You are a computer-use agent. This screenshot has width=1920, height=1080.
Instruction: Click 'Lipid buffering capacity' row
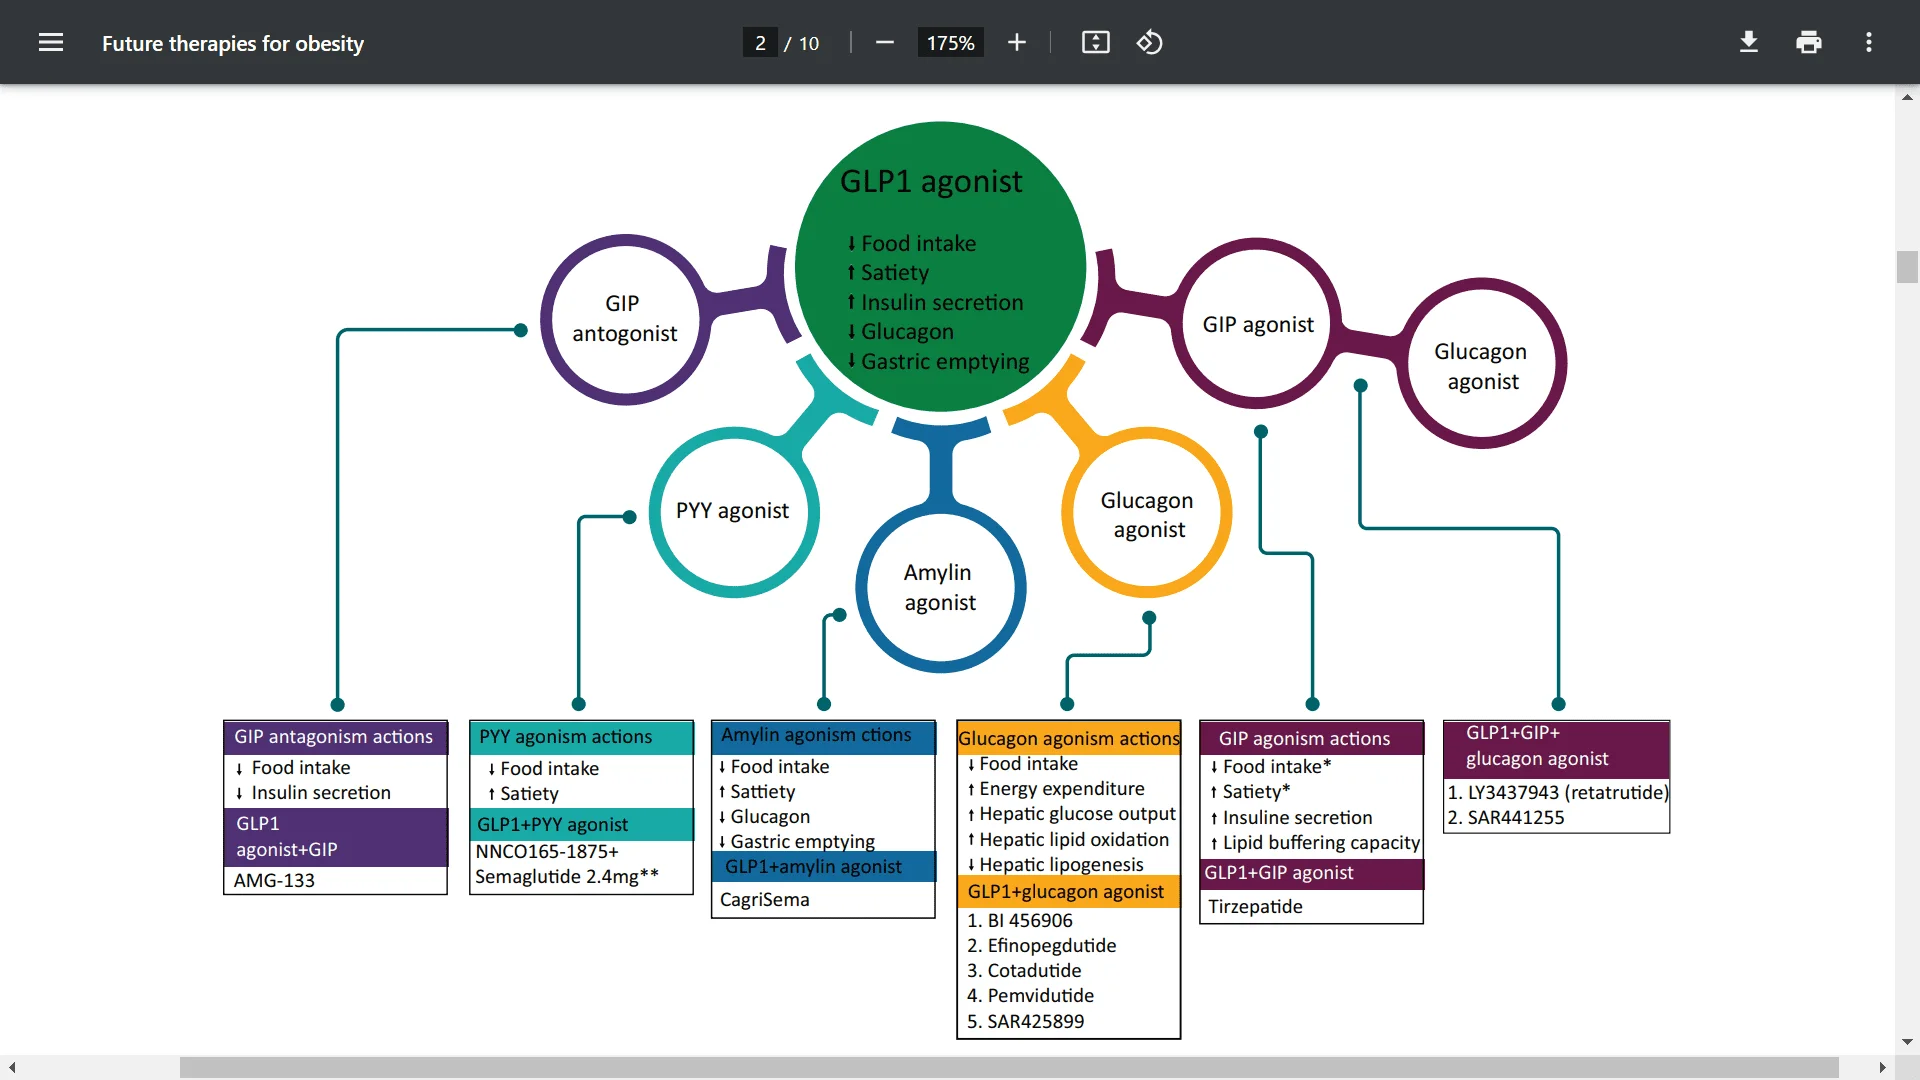pyautogui.click(x=1315, y=843)
